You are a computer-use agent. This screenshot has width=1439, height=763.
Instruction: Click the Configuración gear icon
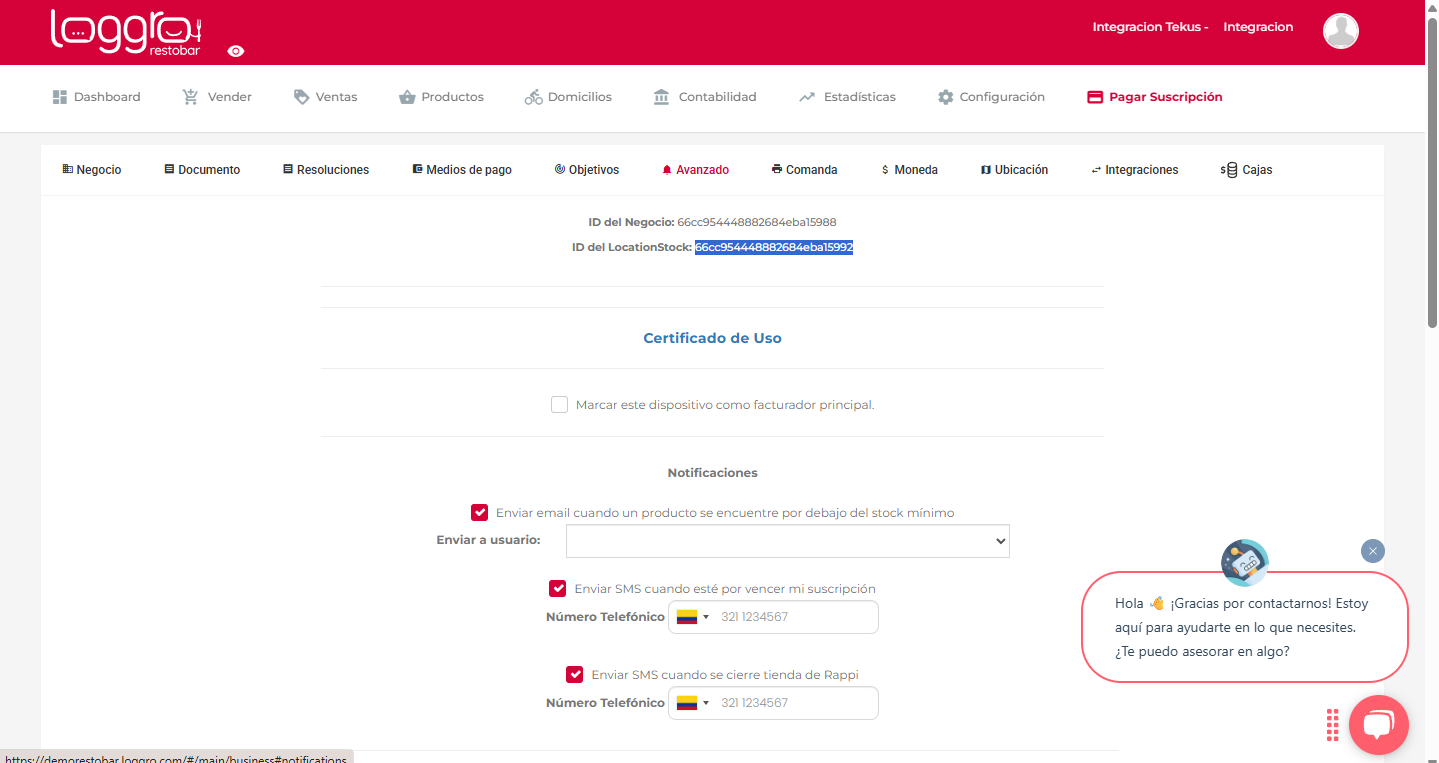pyautogui.click(x=945, y=97)
